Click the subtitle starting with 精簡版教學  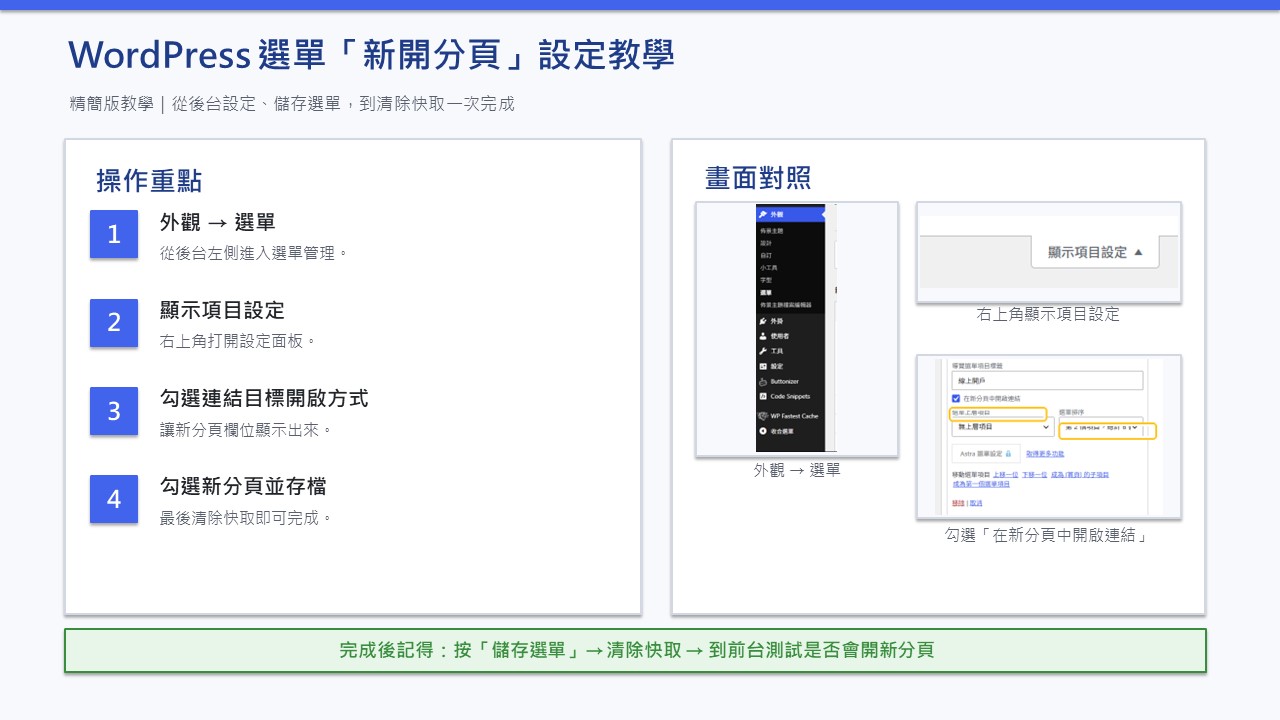292,104
